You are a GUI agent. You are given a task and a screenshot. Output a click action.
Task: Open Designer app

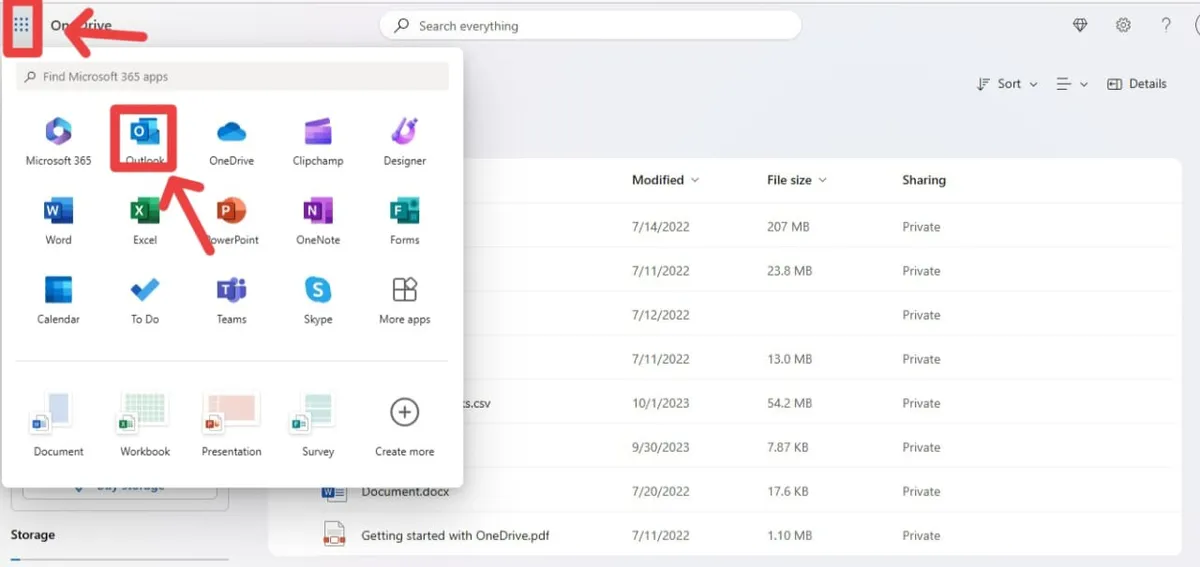click(x=404, y=140)
